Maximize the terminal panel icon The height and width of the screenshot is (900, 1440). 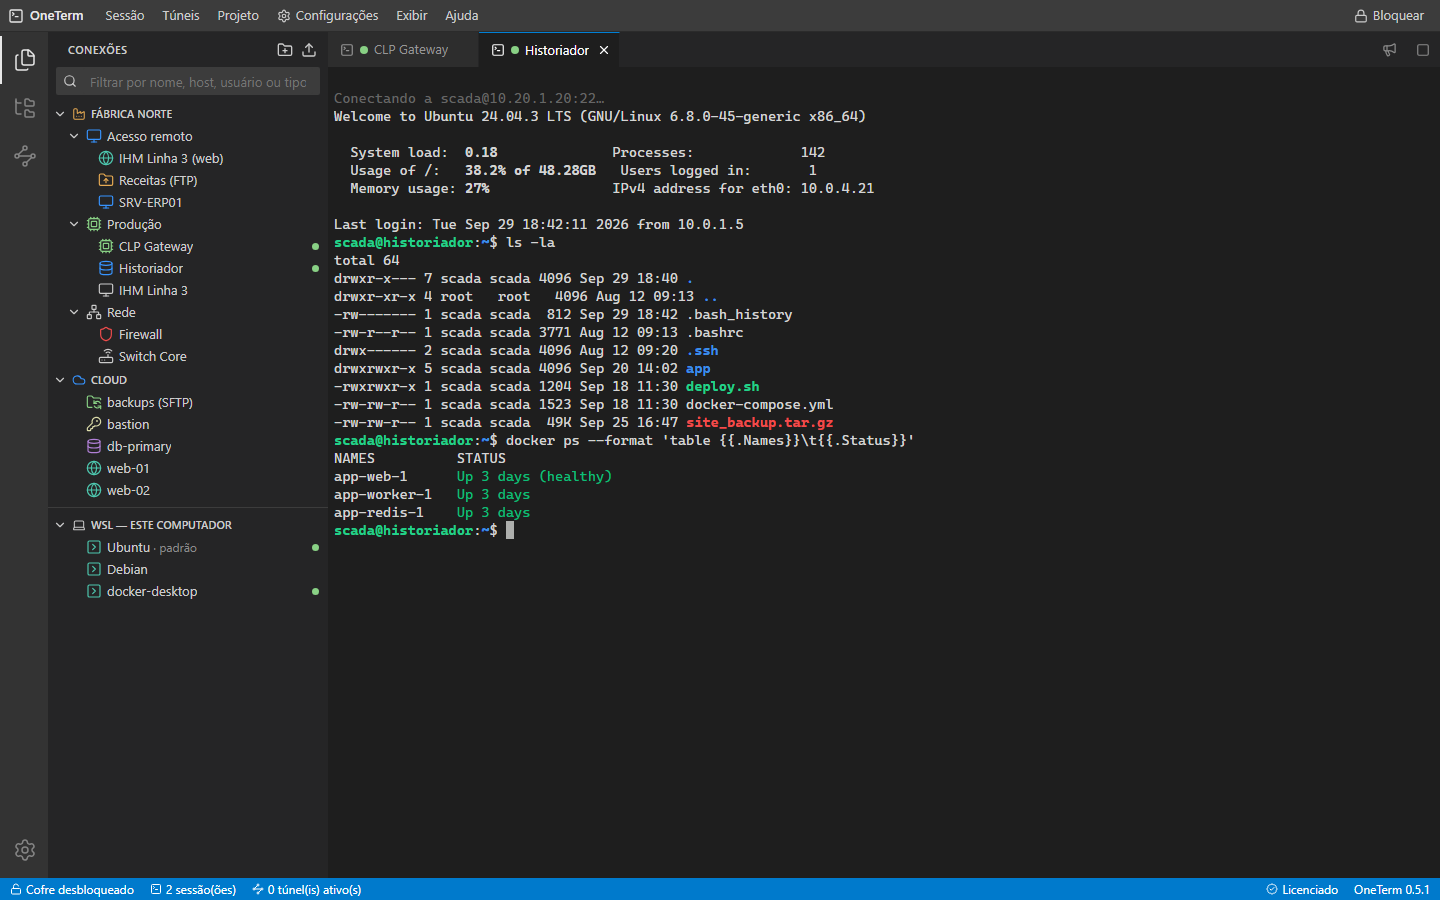coord(1423,50)
